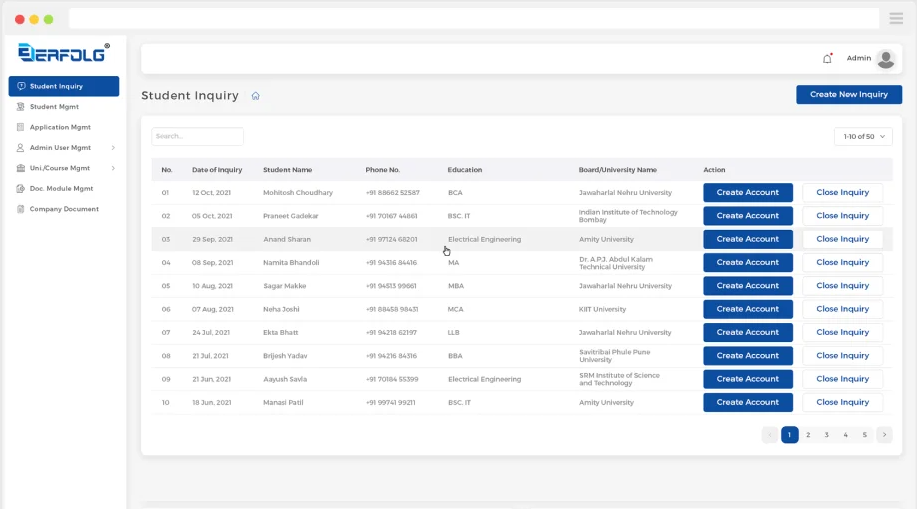Go to pagination page 3

(x=827, y=435)
